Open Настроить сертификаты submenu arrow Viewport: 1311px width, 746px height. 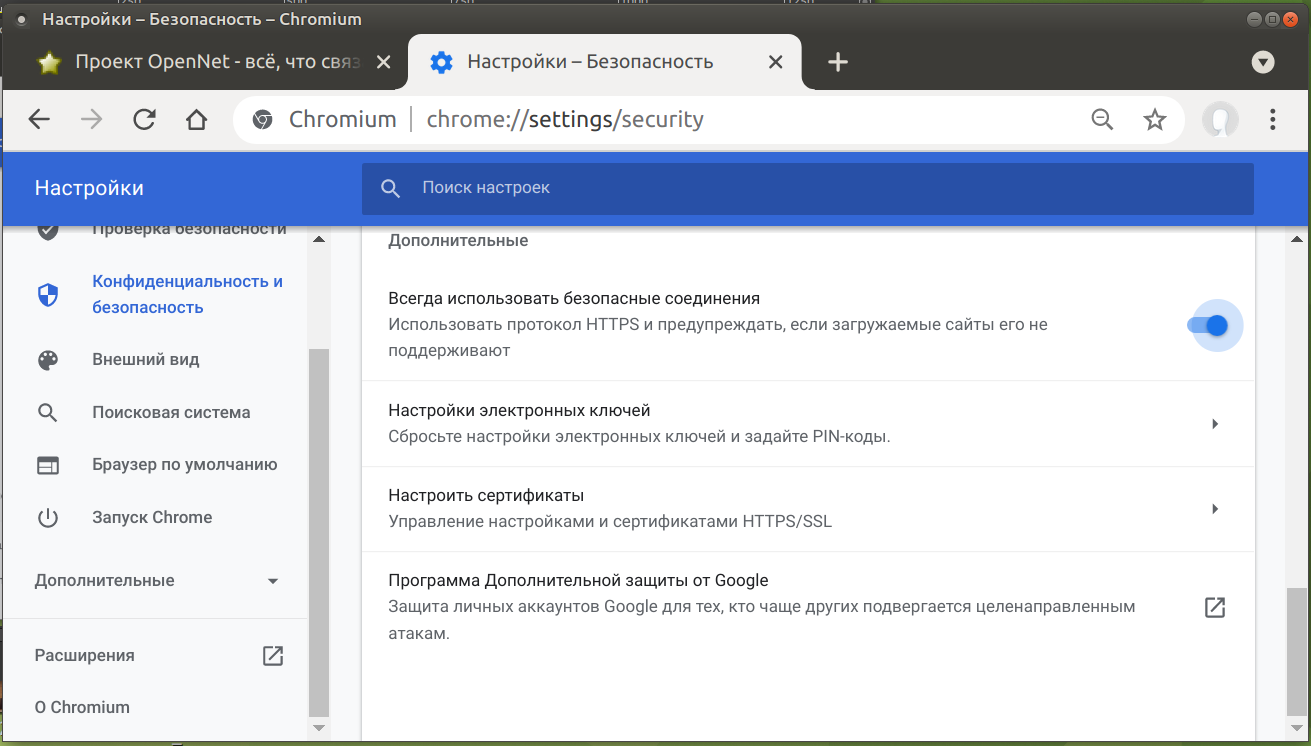tap(1215, 509)
